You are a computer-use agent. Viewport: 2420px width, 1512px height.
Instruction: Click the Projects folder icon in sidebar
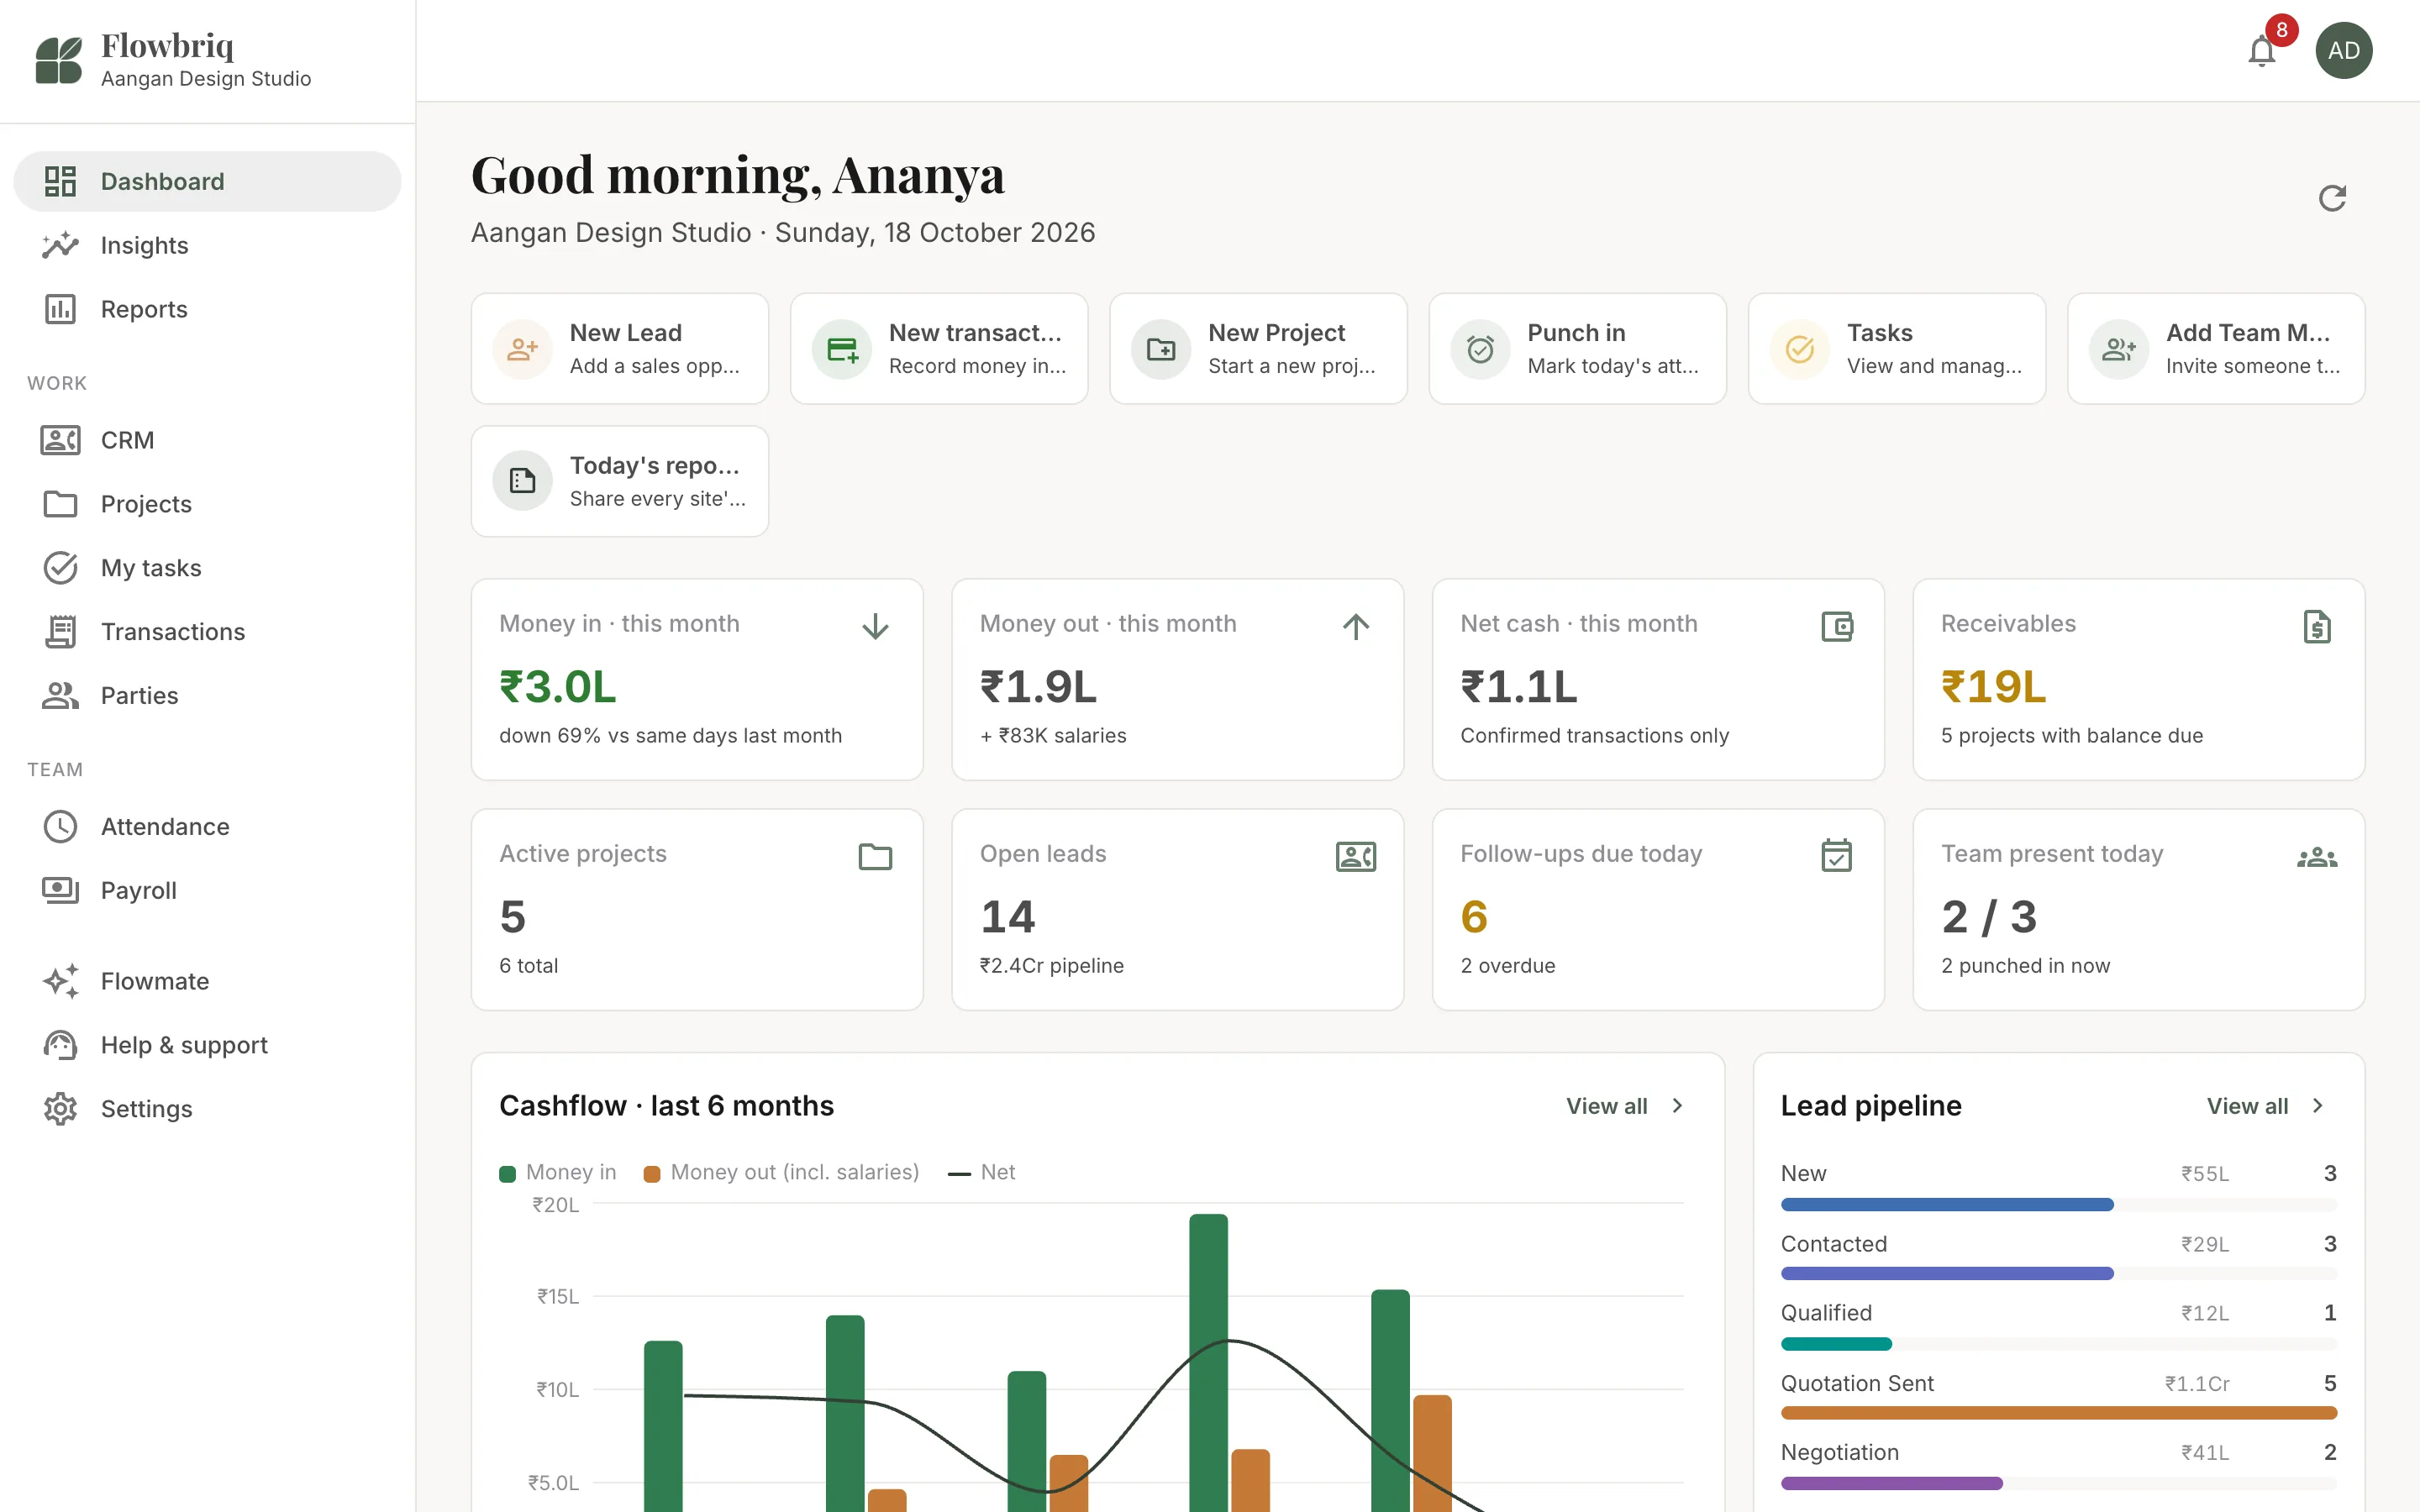(x=60, y=504)
